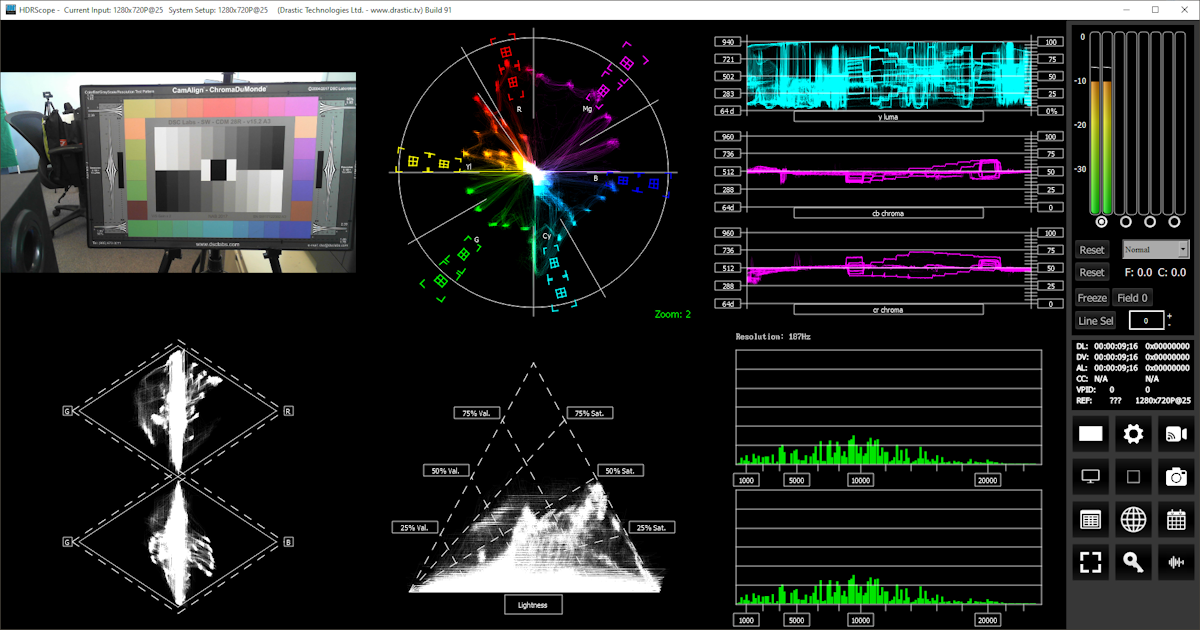Click the camera preview video thumbnail
1200x630 pixels.
[178, 172]
